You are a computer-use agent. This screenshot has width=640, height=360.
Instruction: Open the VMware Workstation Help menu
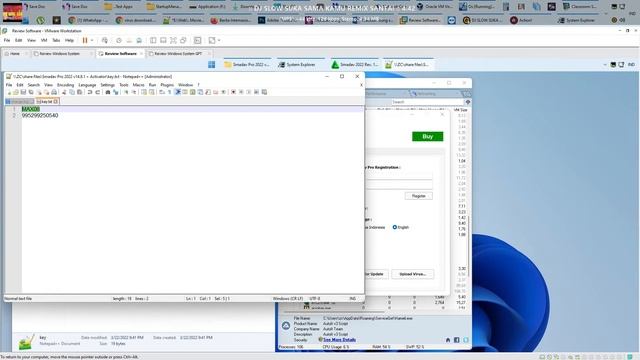pos(69,40)
